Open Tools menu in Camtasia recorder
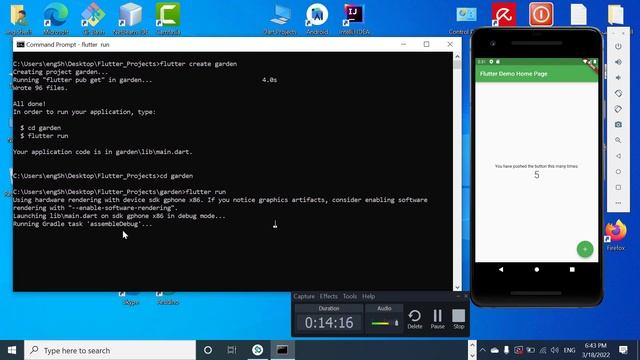Viewport: 640px width, 360px height. click(350, 296)
